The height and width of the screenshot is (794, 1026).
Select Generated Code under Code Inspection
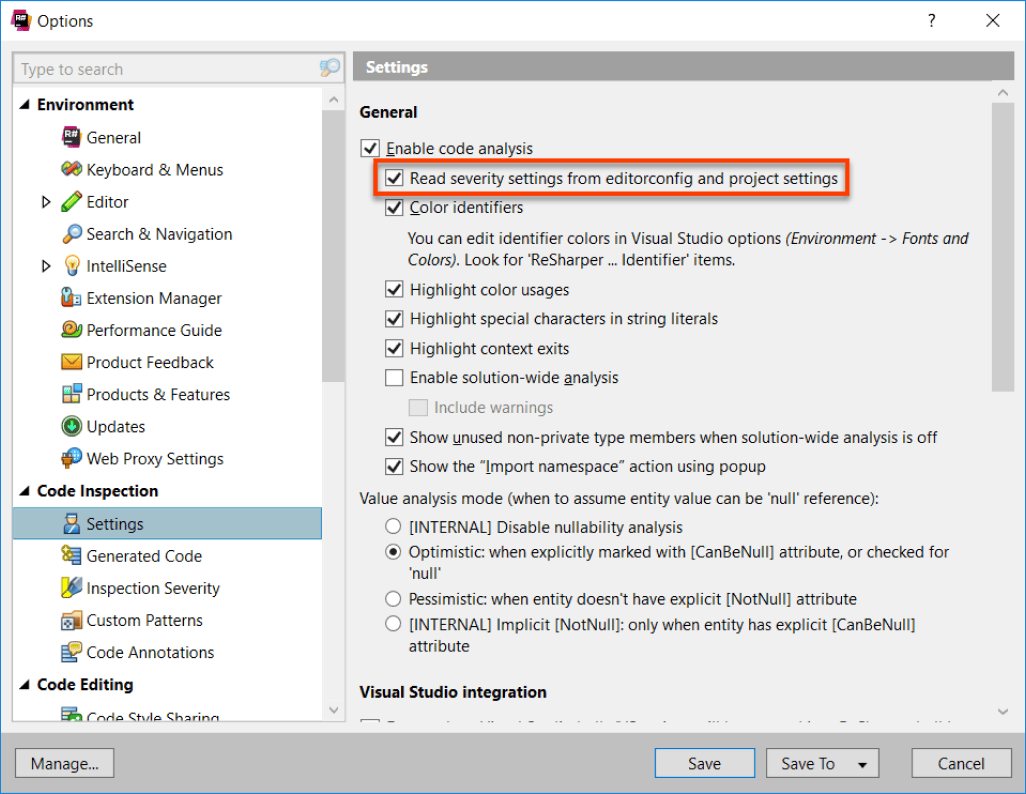(x=145, y=555)
